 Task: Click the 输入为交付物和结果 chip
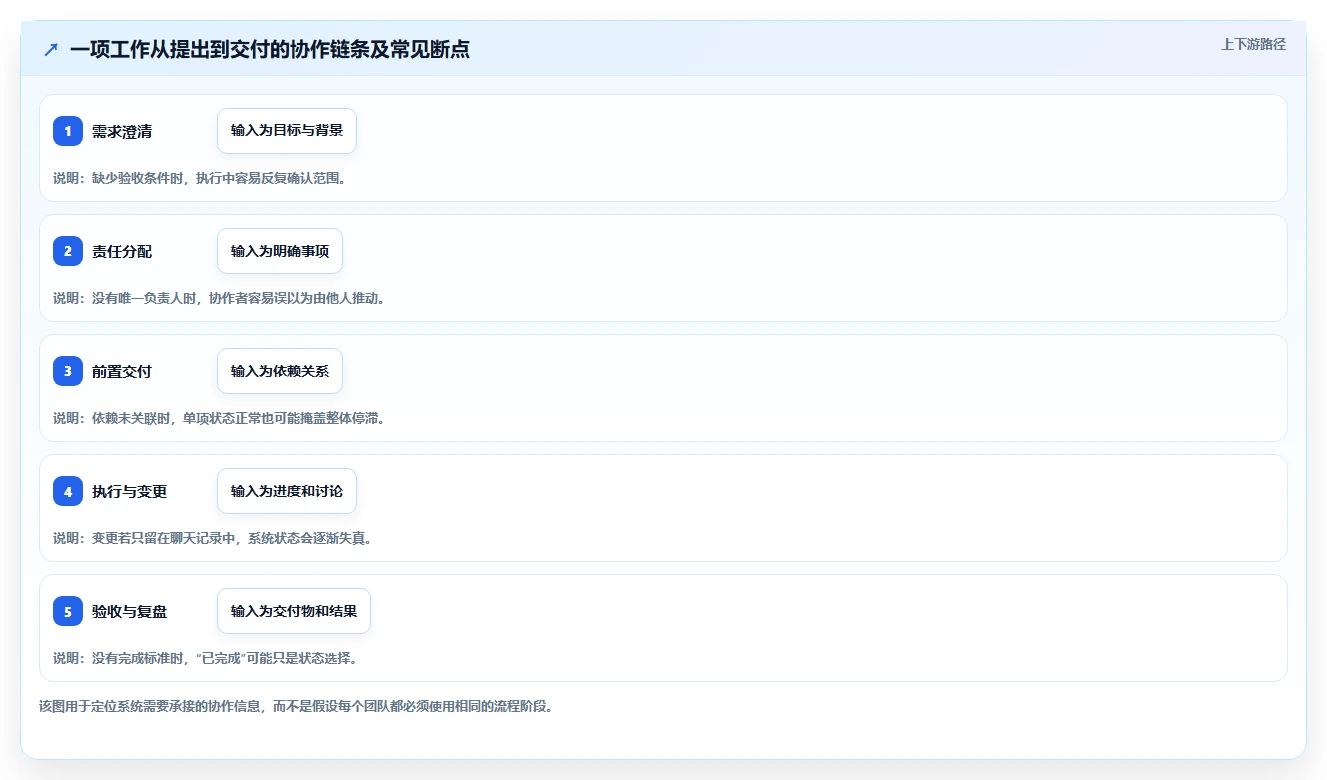point(294,611)
